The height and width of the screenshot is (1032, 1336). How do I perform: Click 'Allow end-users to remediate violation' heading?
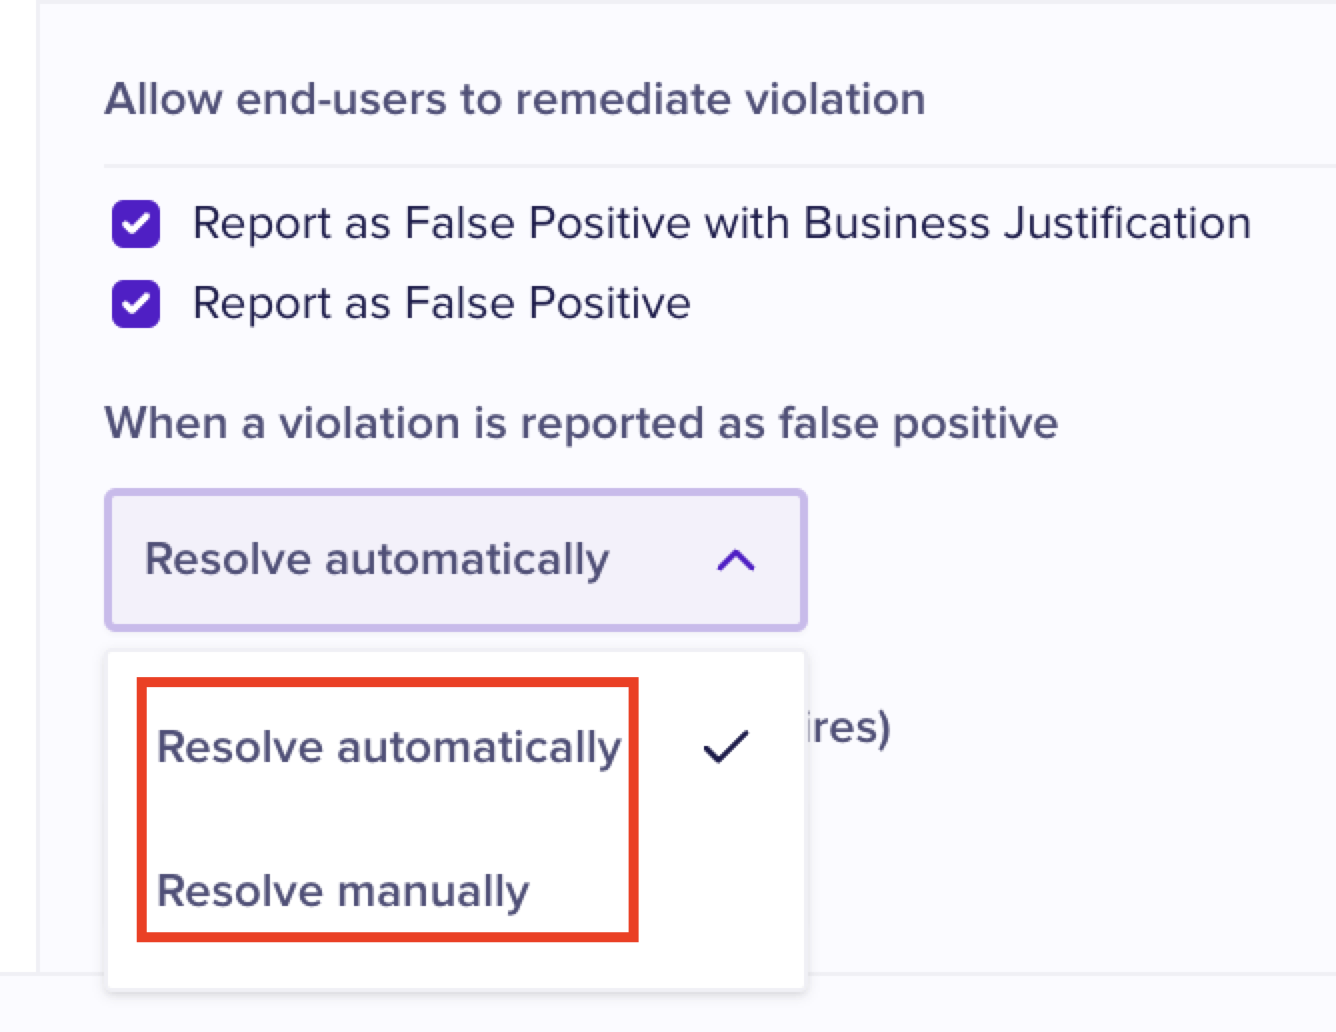coord(515,100)
